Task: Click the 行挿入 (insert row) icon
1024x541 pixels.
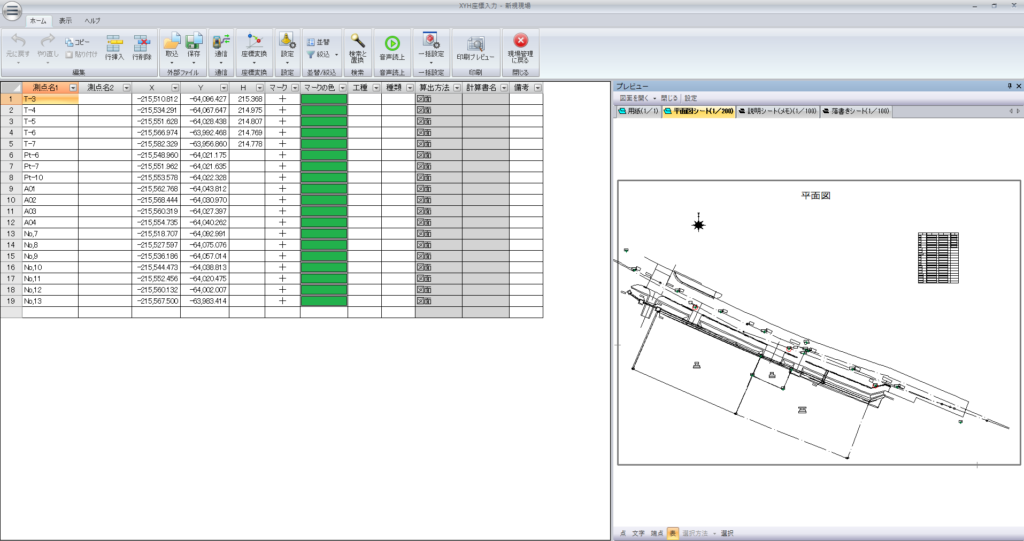Action: (x=113, y=44)
